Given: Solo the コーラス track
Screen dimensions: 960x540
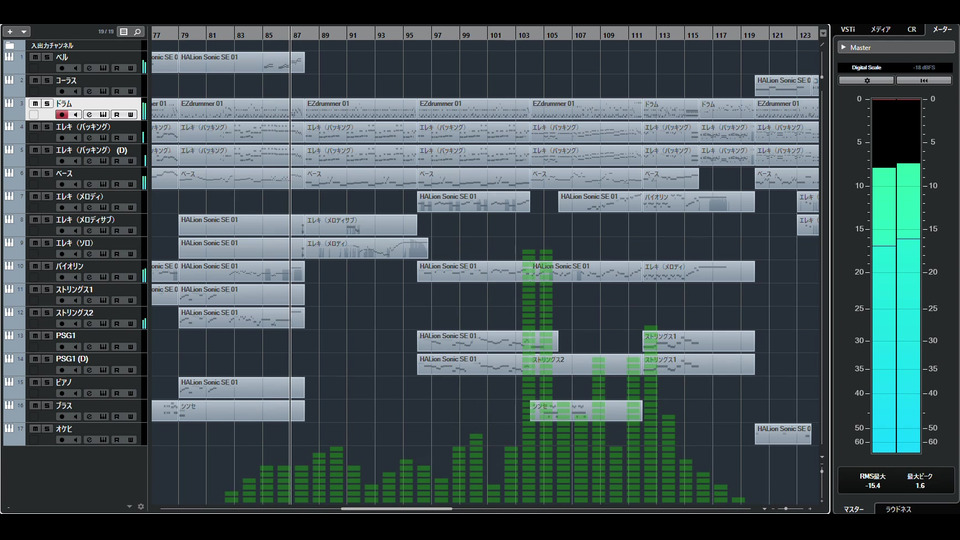Looking at the screenshot, I should [x=47, y=80].
